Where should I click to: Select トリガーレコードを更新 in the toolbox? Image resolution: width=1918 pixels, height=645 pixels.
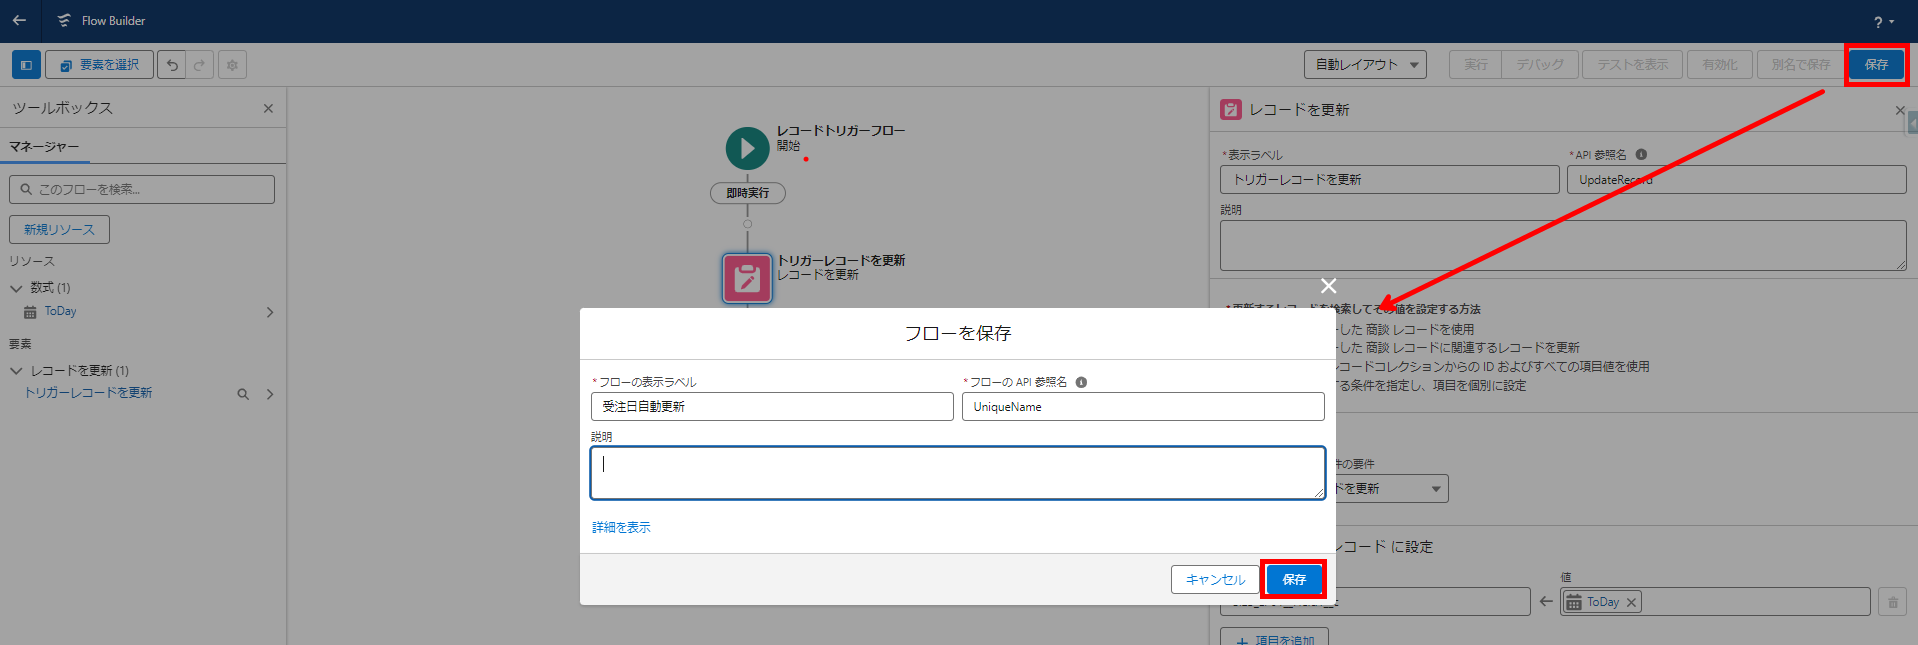click(x=88, y=393)
